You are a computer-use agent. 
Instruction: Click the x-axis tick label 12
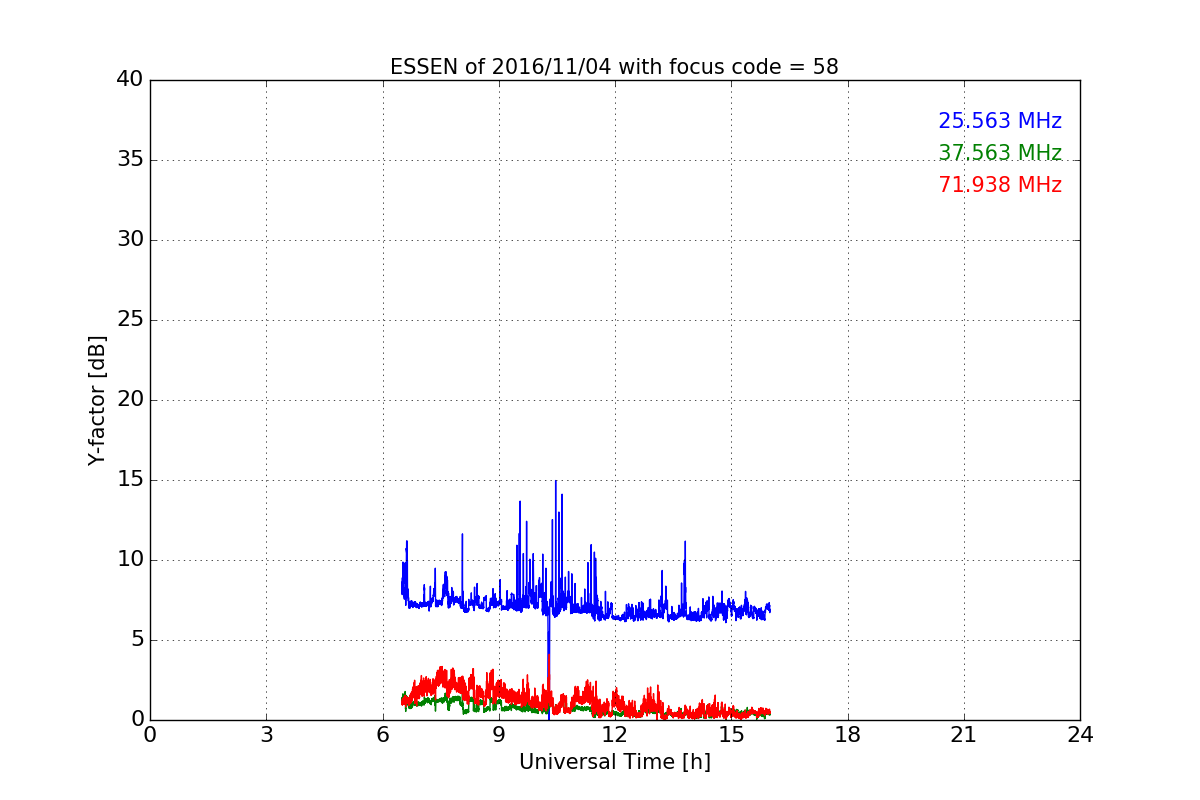click(614, 735)
